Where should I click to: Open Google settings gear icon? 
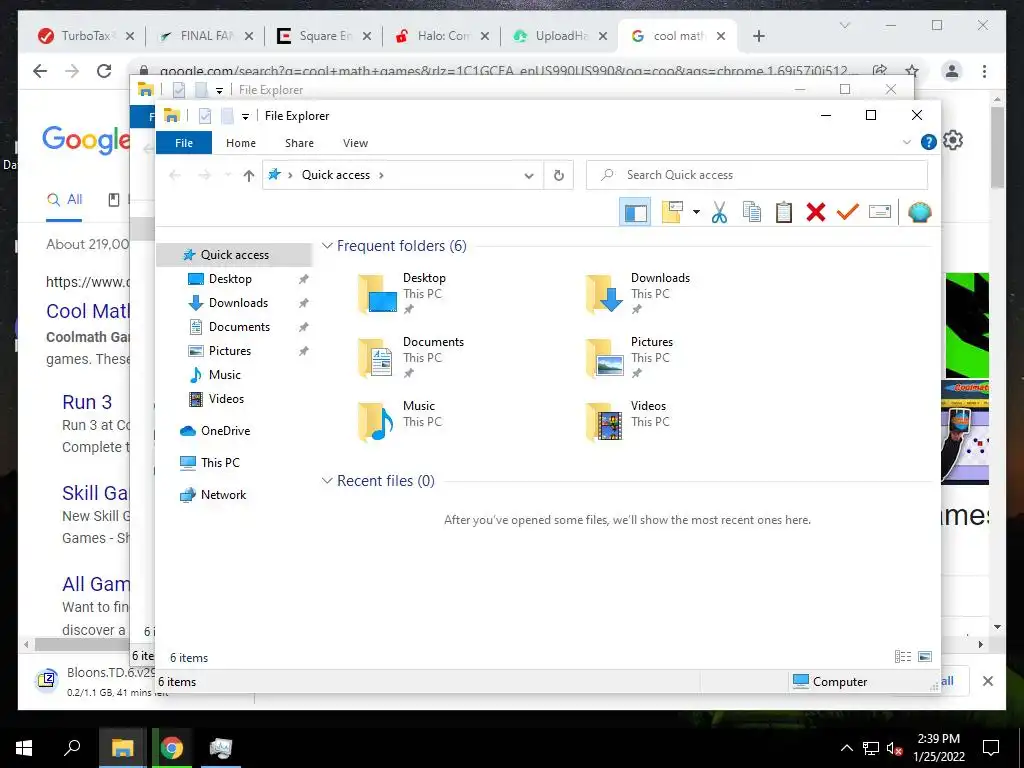pos(953,140)
